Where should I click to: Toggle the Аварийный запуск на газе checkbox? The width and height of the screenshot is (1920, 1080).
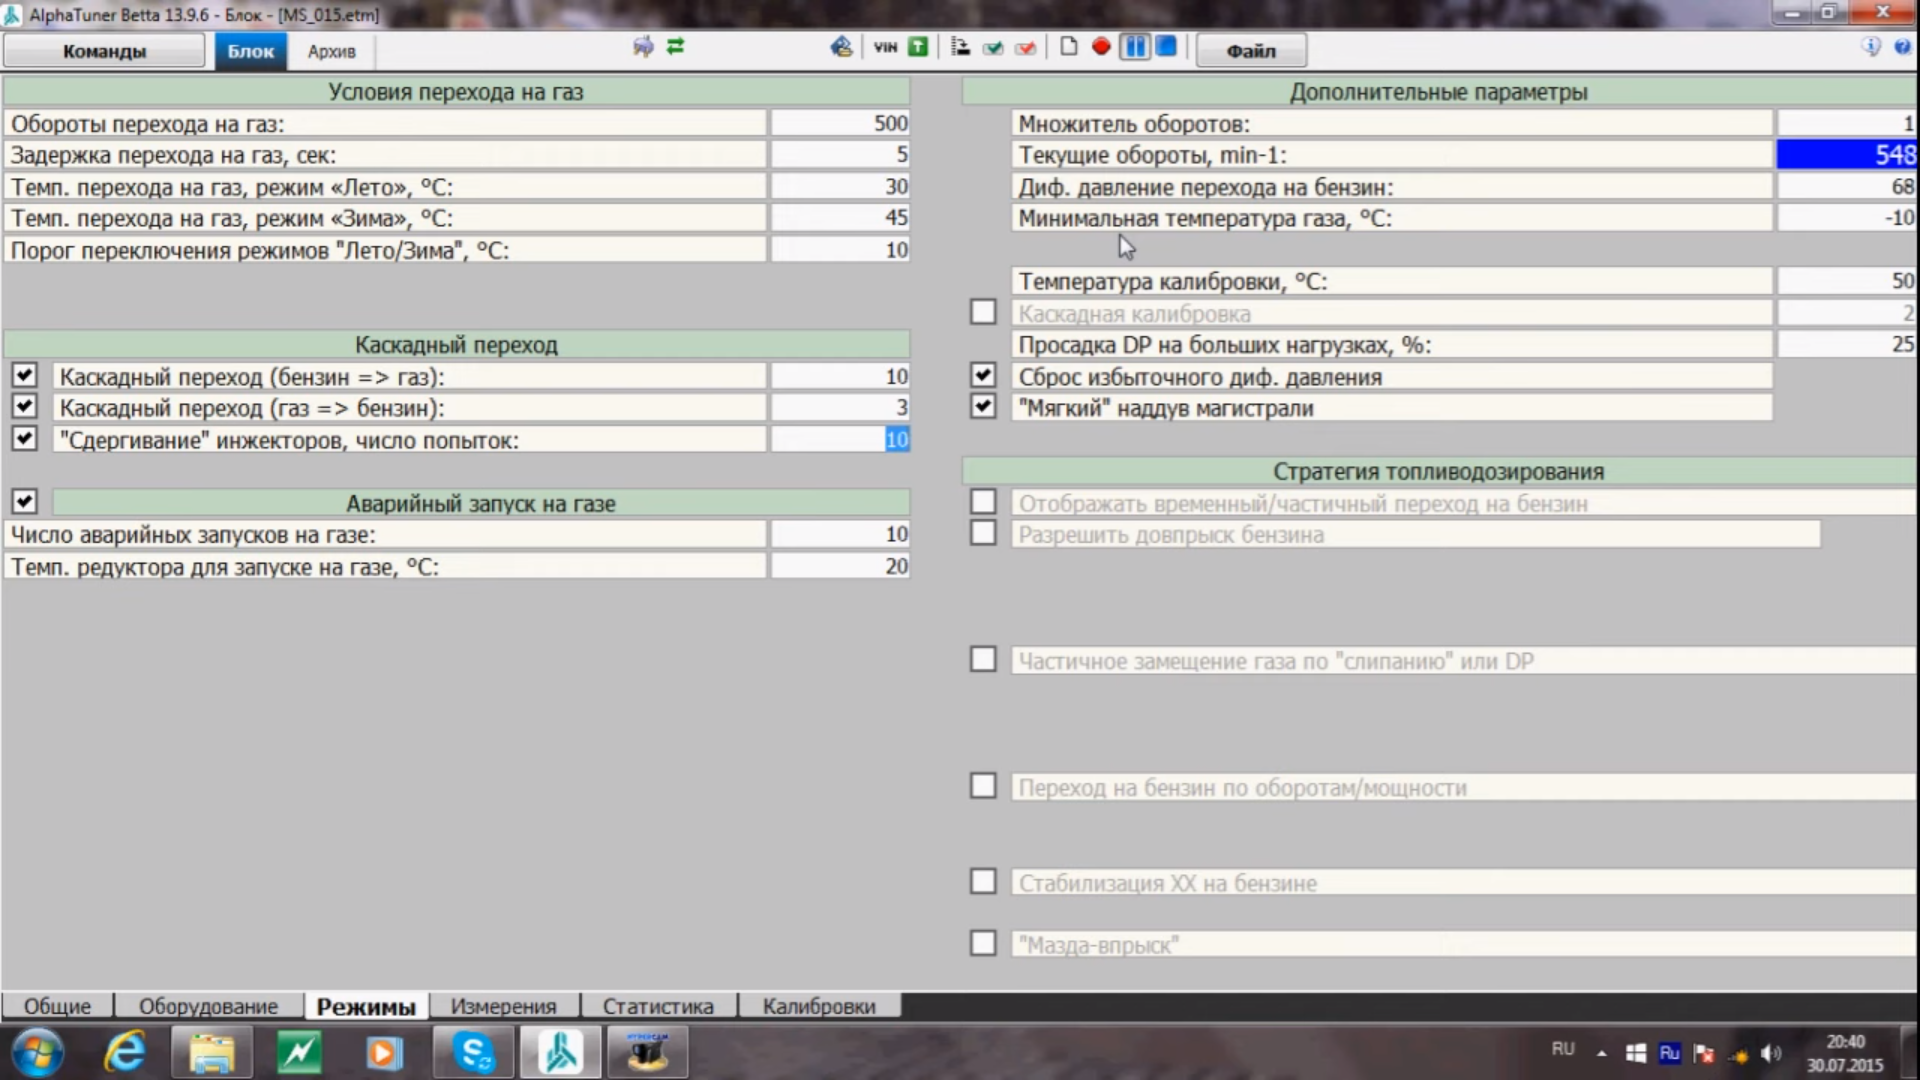click(24, 502)
